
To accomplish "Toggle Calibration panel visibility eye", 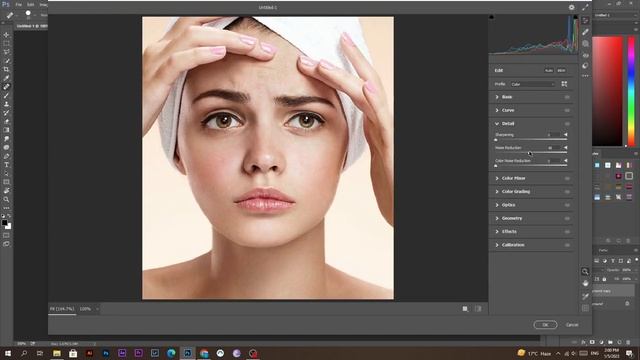I will pos(567,245).
